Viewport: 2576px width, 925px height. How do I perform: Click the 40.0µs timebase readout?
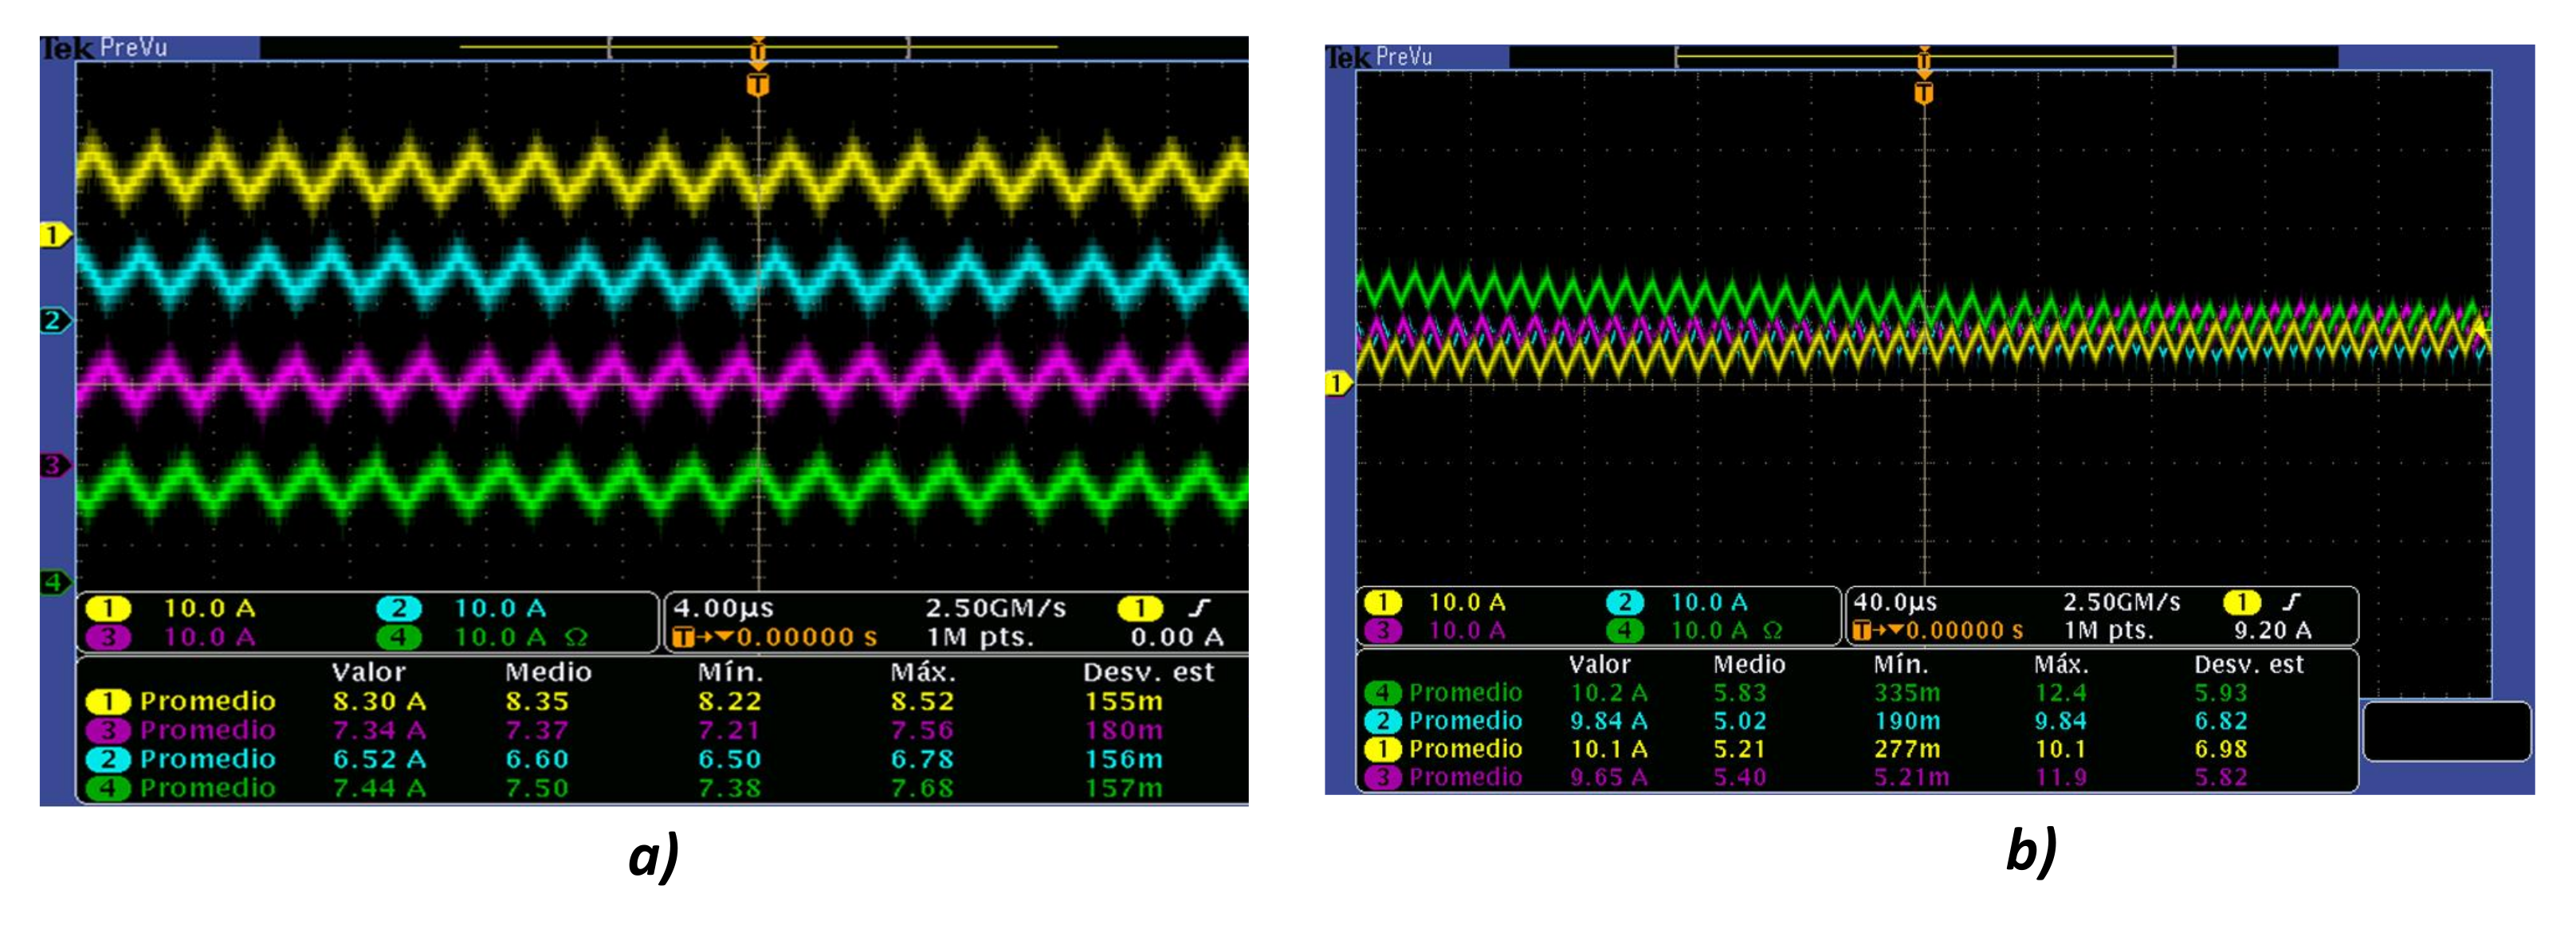click(x=1895, y=602)
